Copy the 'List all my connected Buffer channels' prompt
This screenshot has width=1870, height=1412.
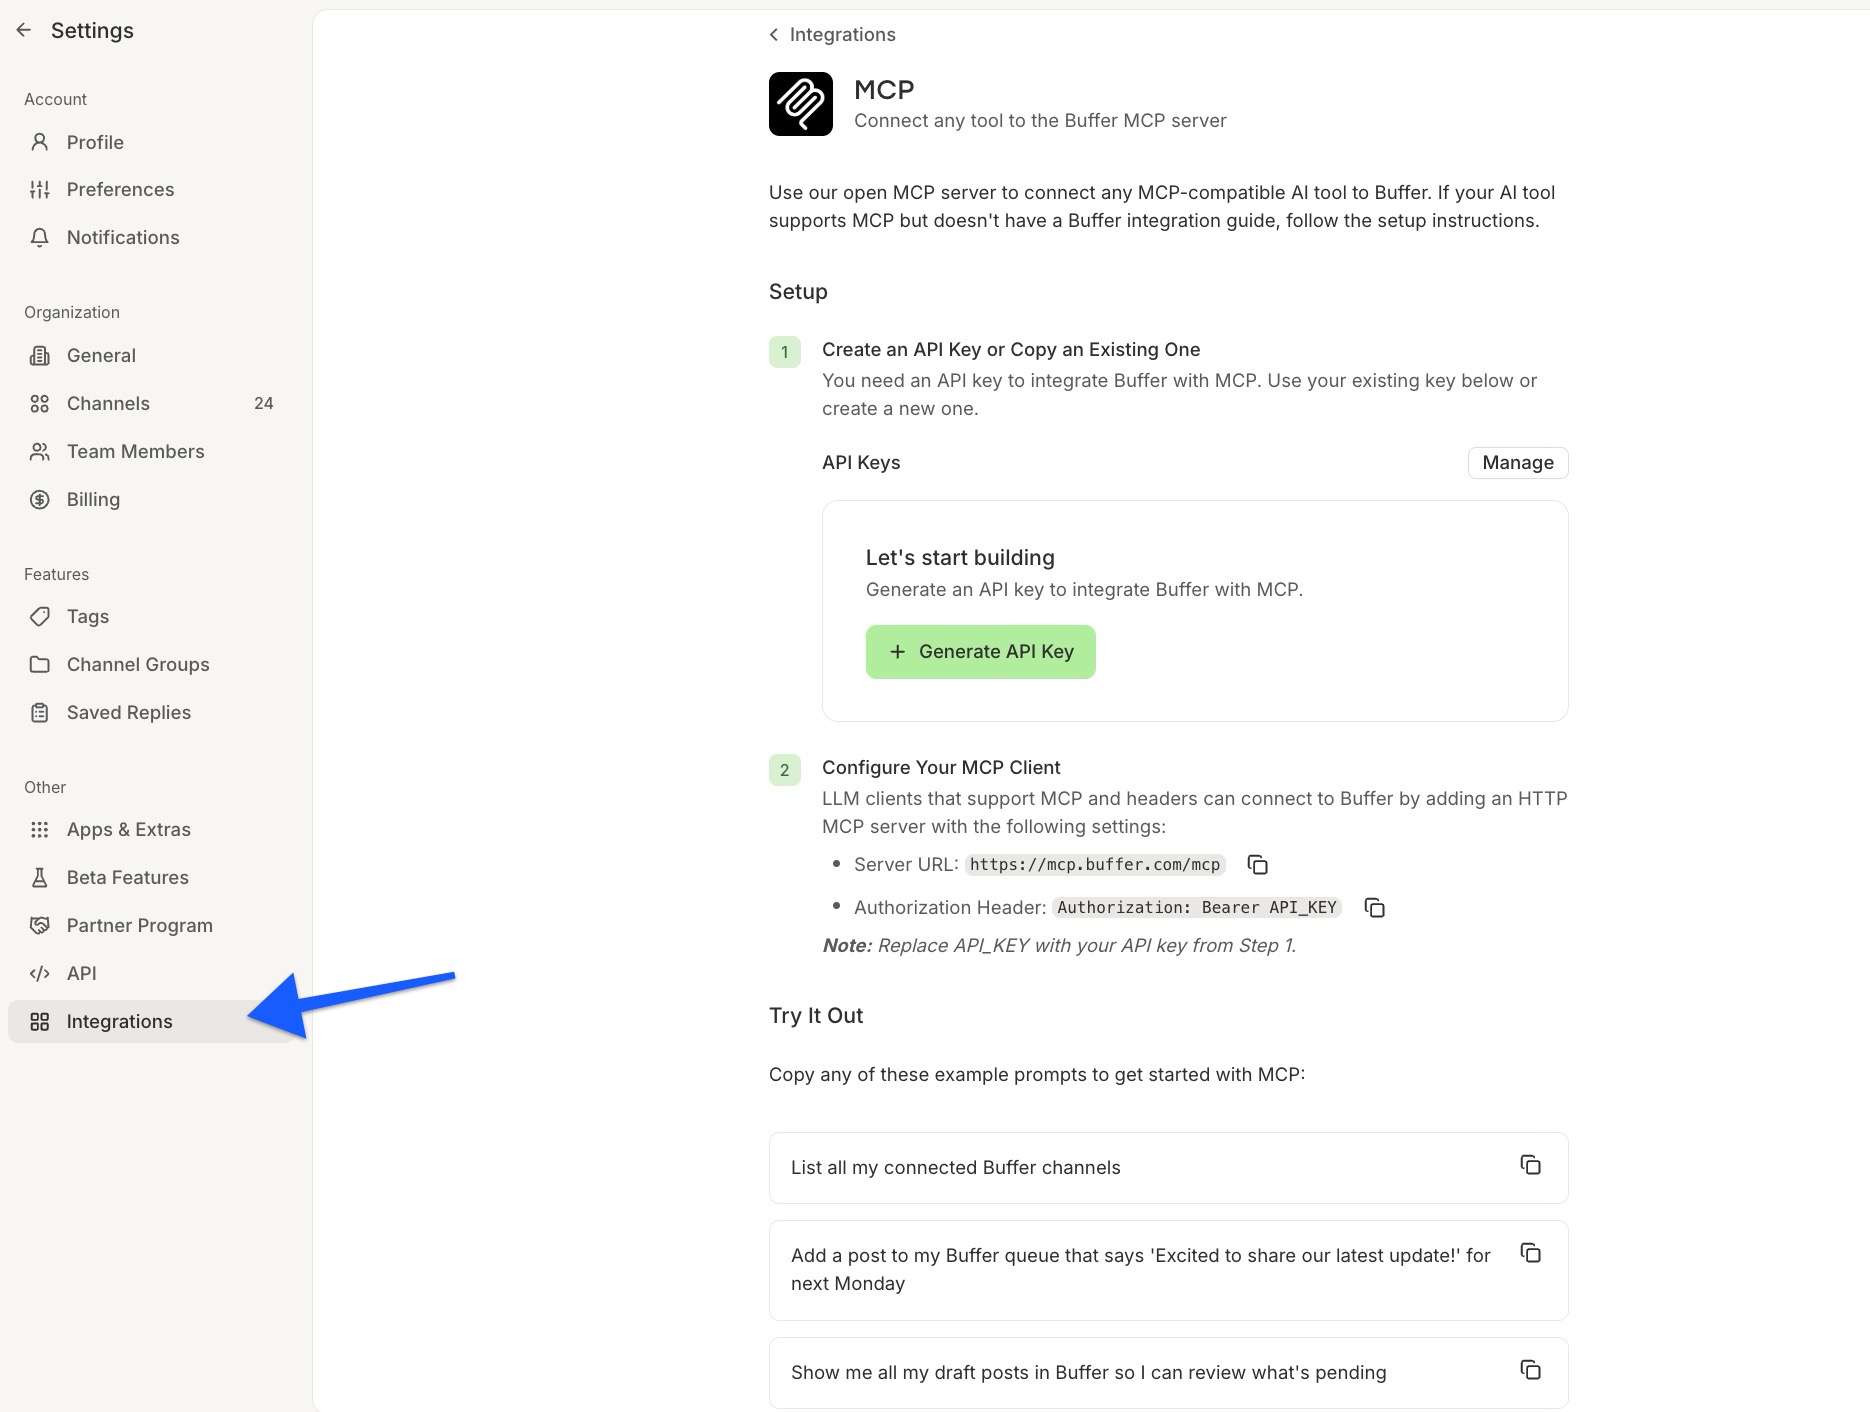(x=1530, y=1165)
